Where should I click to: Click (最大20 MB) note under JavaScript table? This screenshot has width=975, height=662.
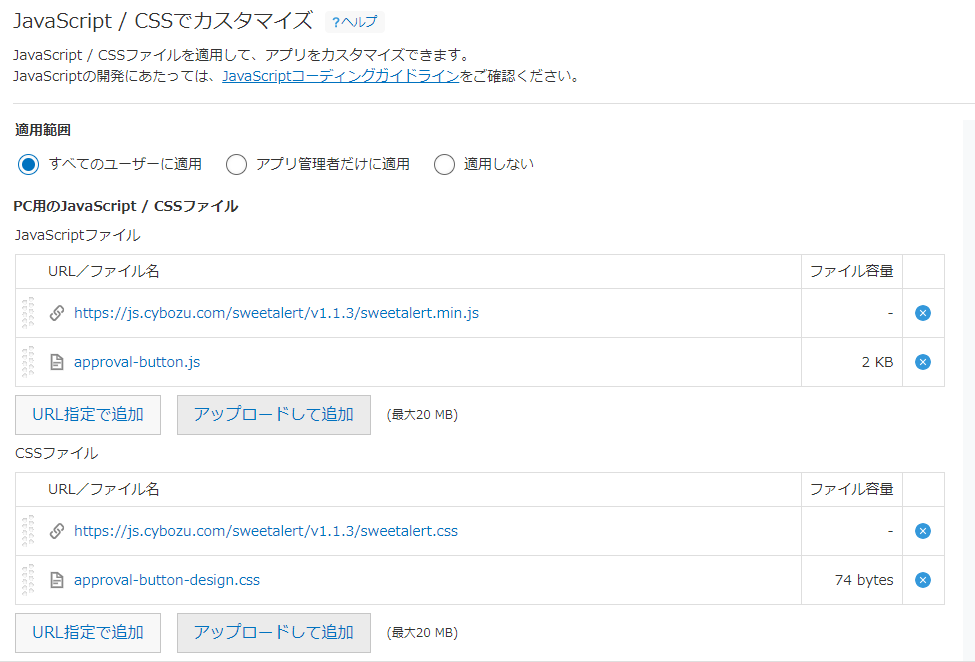point(422,415)
